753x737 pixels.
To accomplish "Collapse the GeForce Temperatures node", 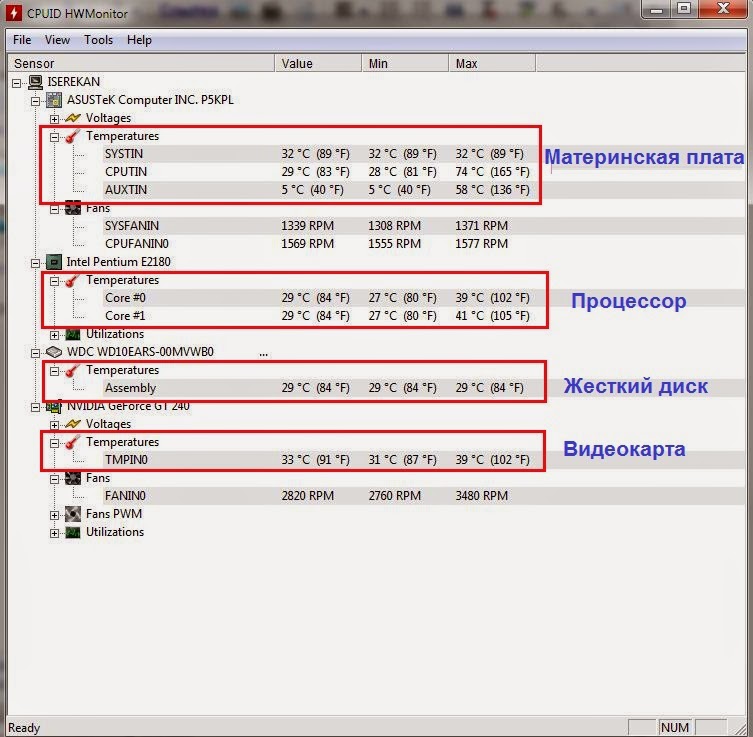I will pos(54,443).
